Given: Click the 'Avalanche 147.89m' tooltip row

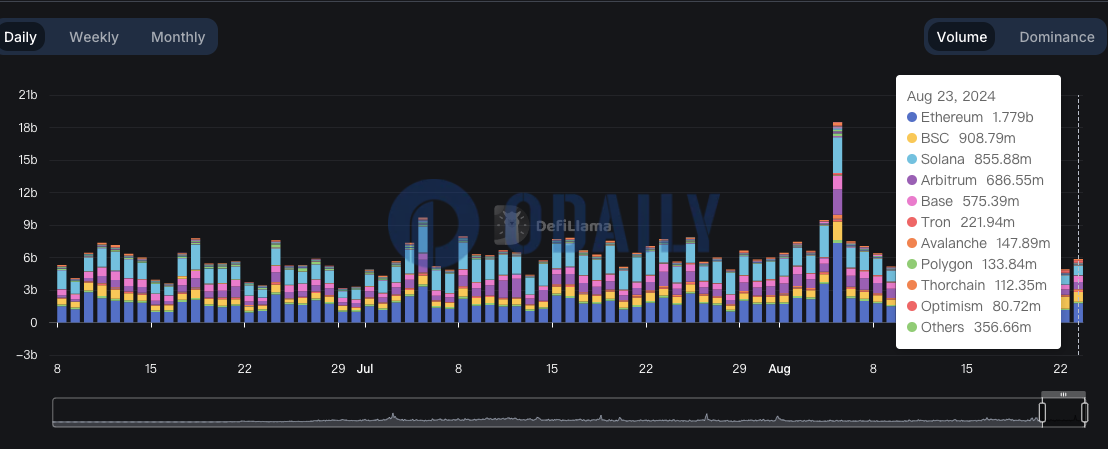Looking at the screenshot, I should click(978, 243).
